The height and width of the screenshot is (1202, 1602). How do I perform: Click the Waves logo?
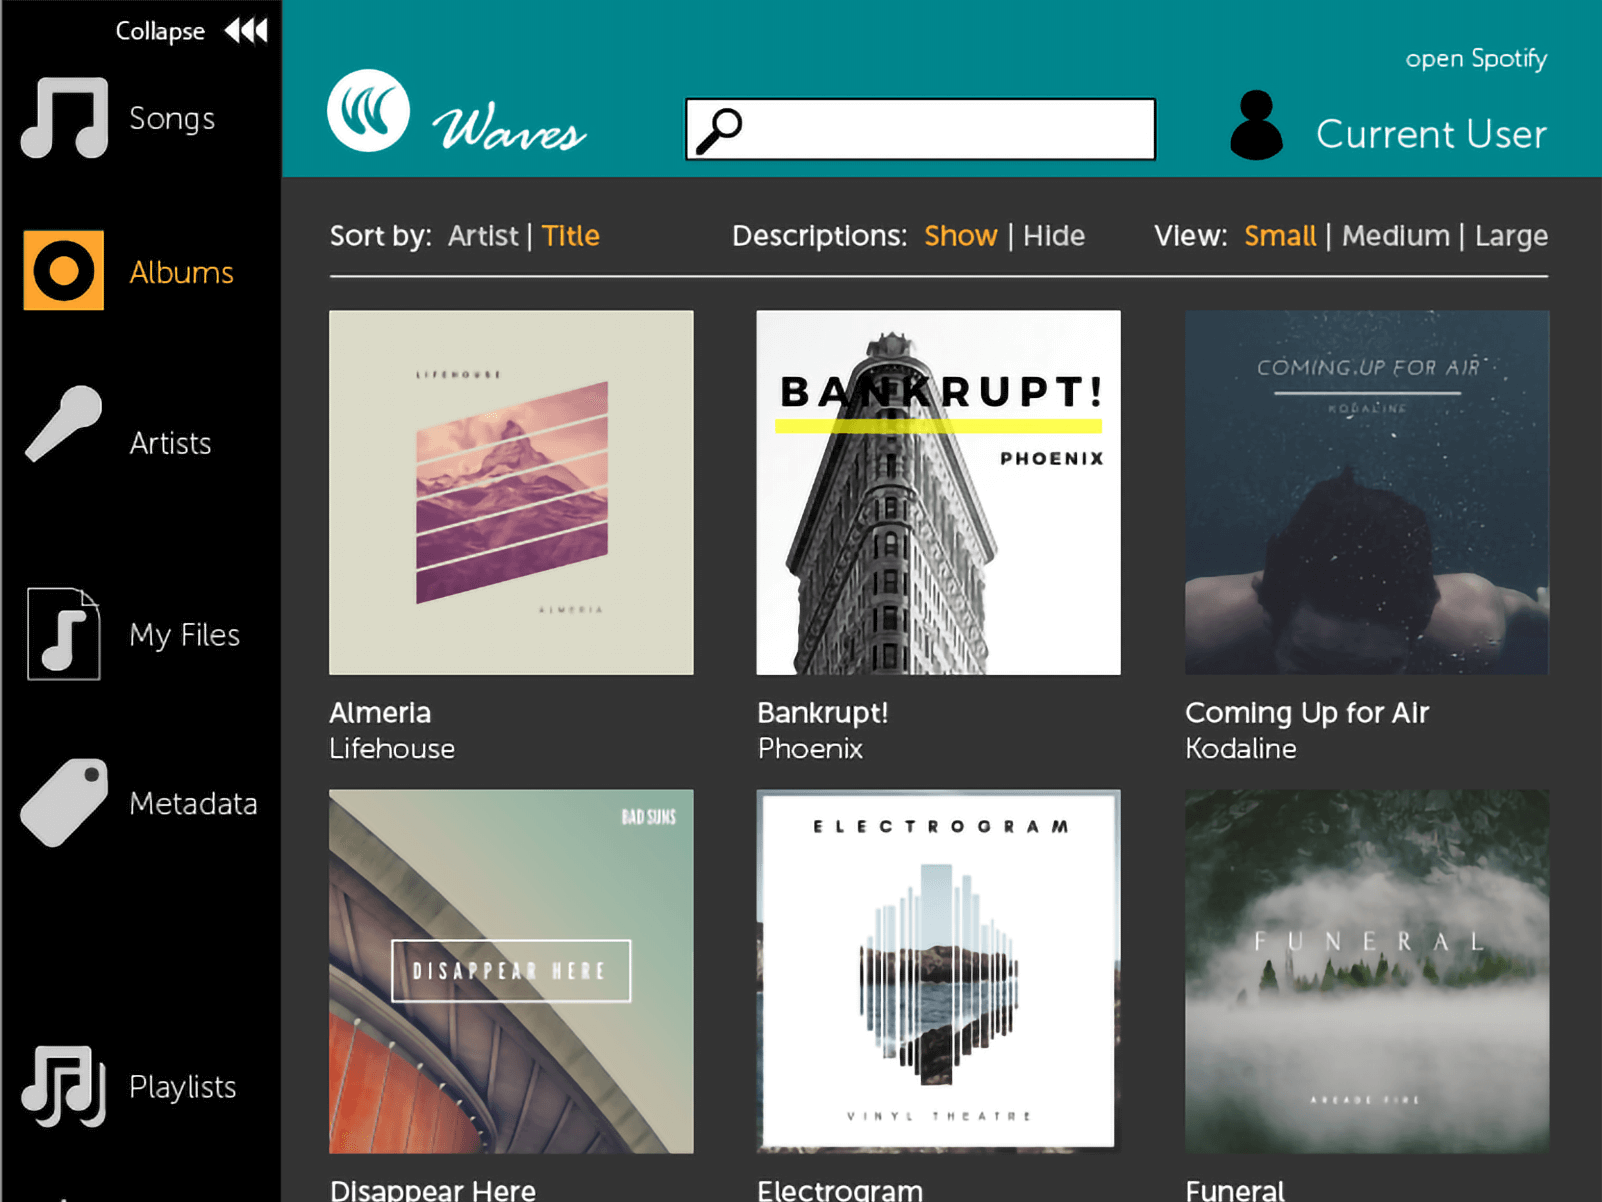(x=368, y=110)
